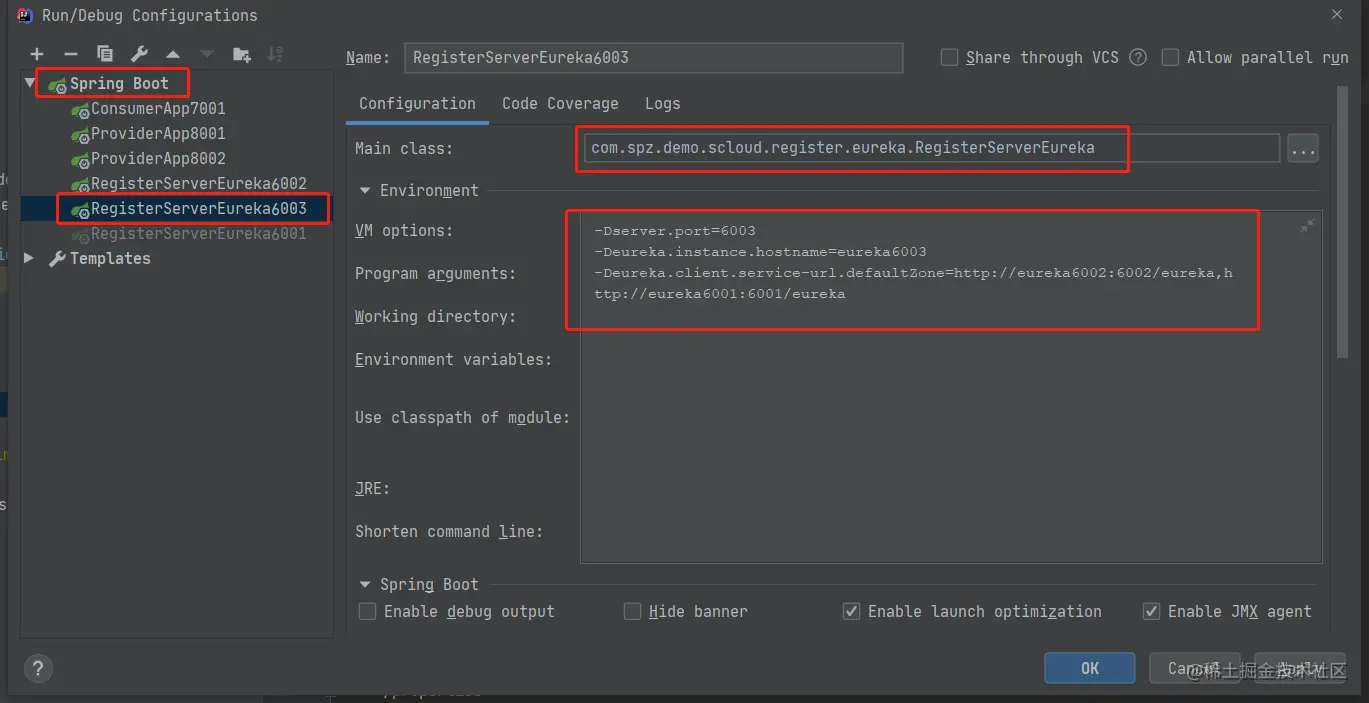Copy the selected configuration
The image size is (1369, 703).
105,54
